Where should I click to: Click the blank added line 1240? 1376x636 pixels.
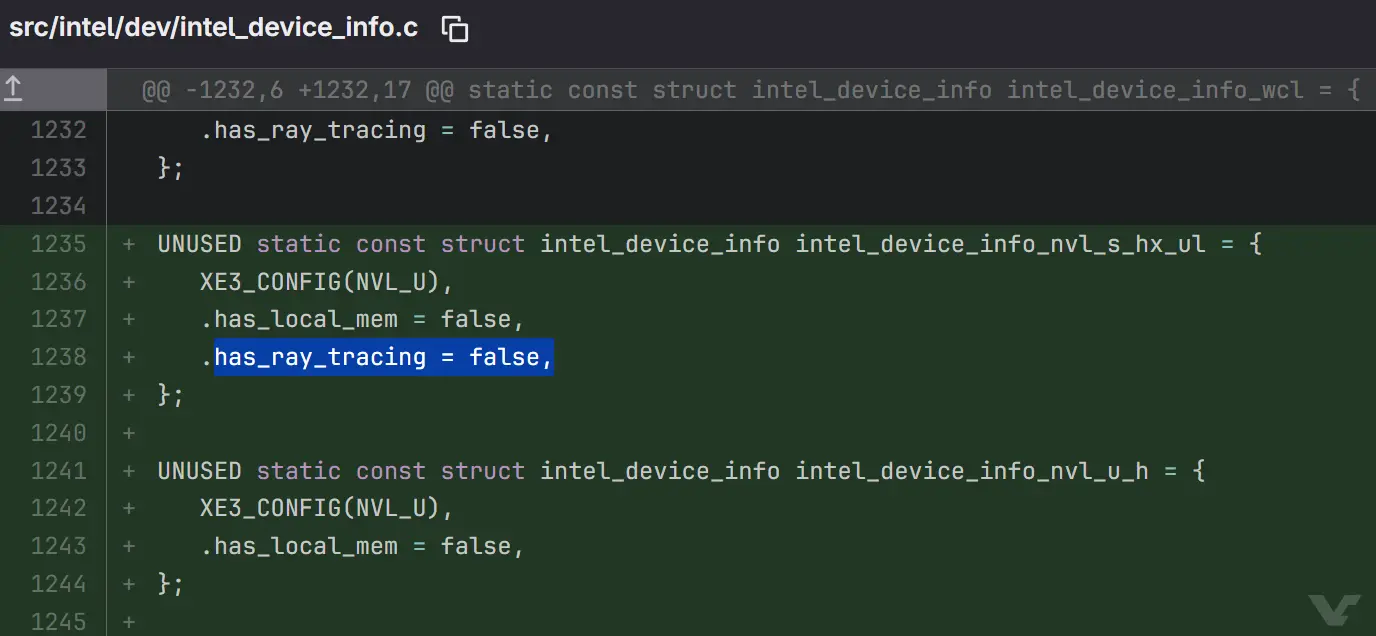click(600, 433)
